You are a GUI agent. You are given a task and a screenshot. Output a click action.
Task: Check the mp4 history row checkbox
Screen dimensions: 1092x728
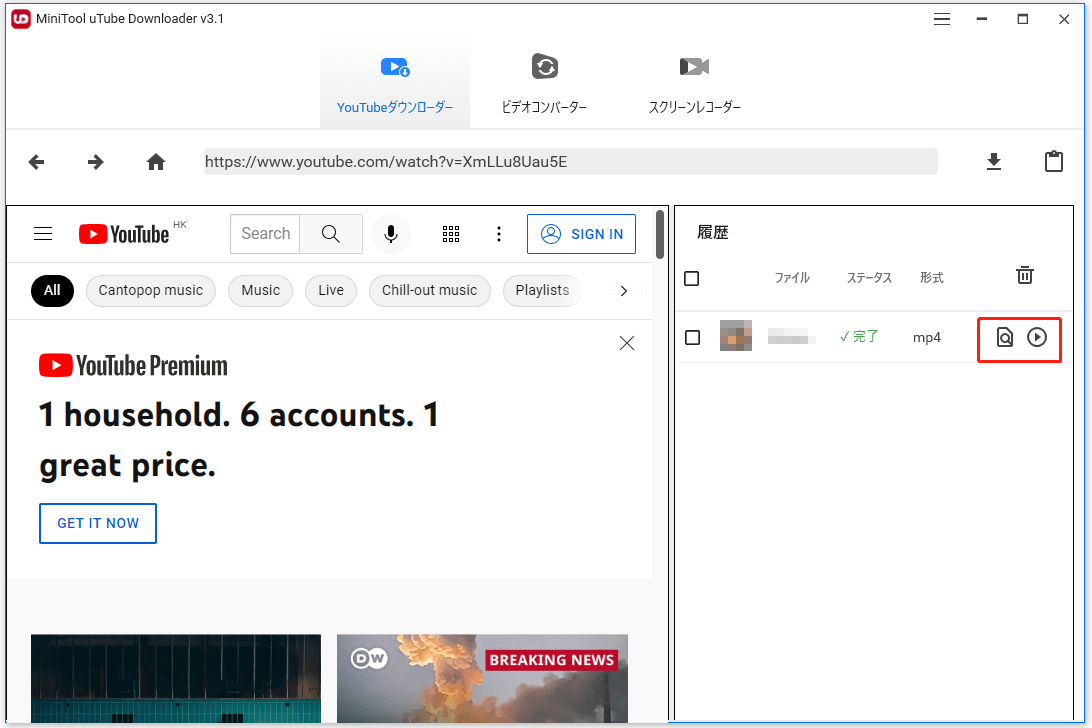[692, 338]
